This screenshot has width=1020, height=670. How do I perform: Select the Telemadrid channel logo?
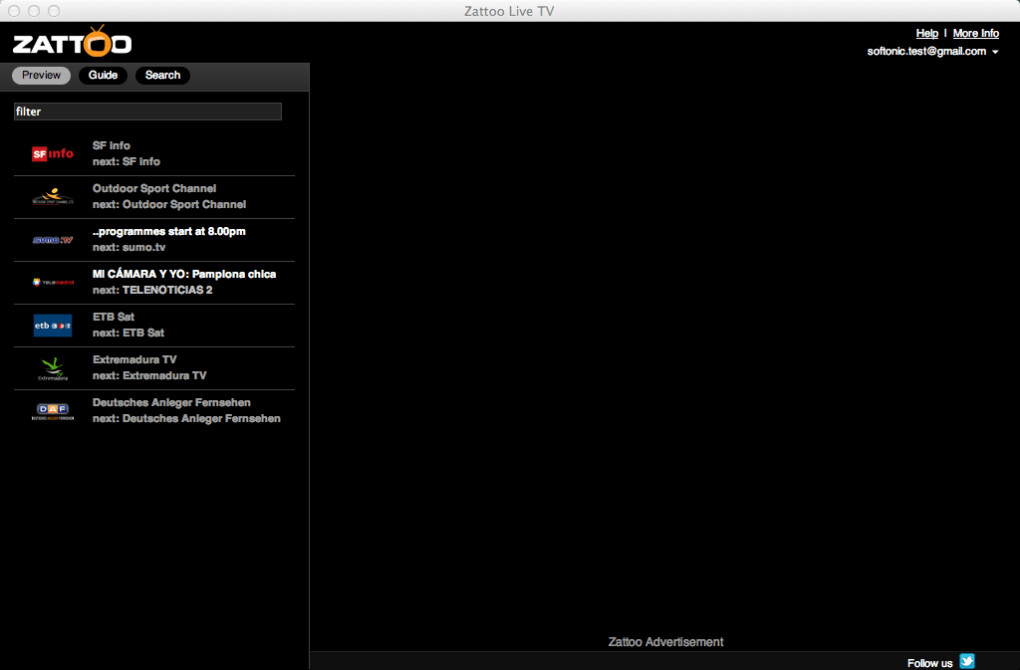53,282
